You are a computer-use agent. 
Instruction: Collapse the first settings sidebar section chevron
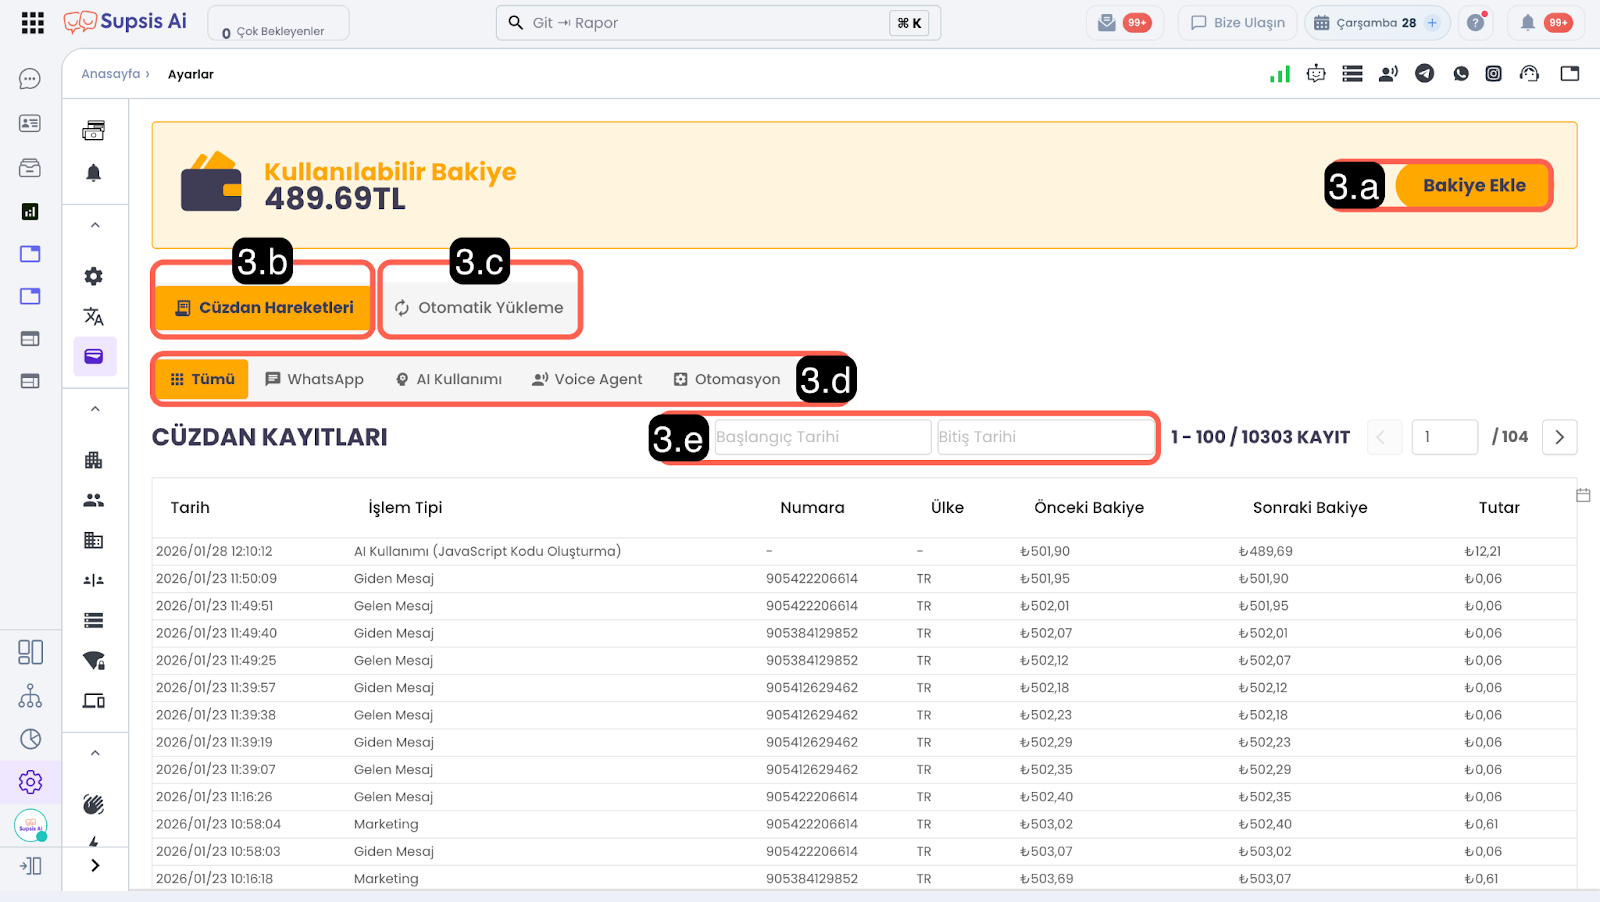point(95,226)
